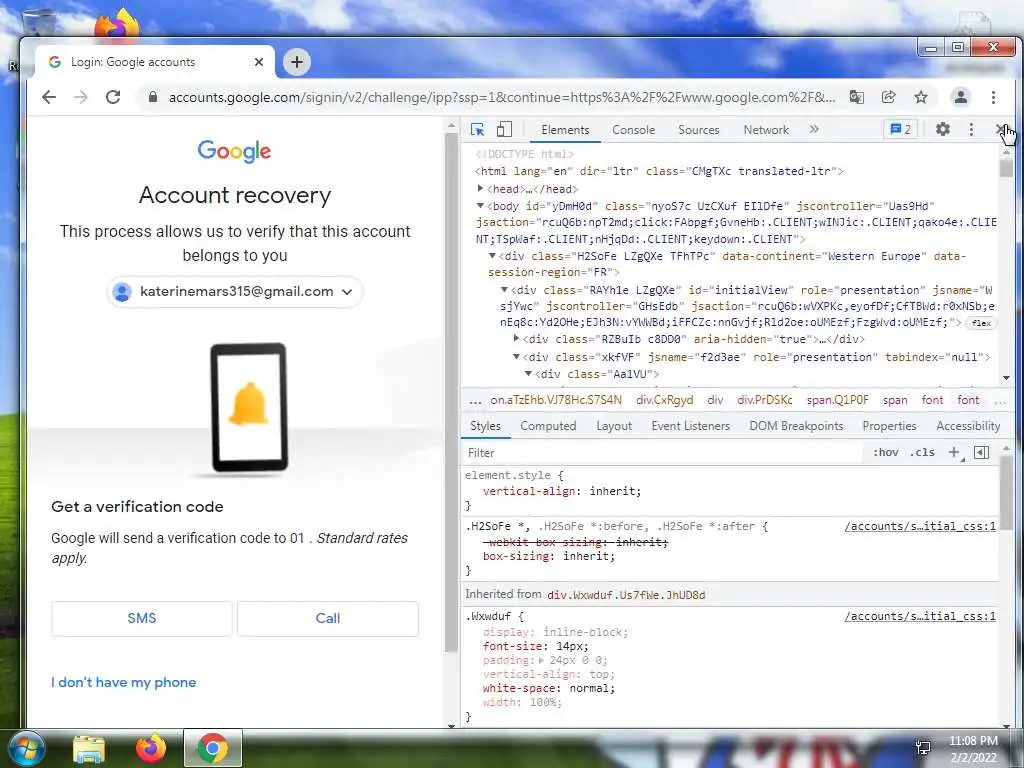Open the DOM Breakpoints tab
Screen dimensions: 1024x768
coord(796,426)
